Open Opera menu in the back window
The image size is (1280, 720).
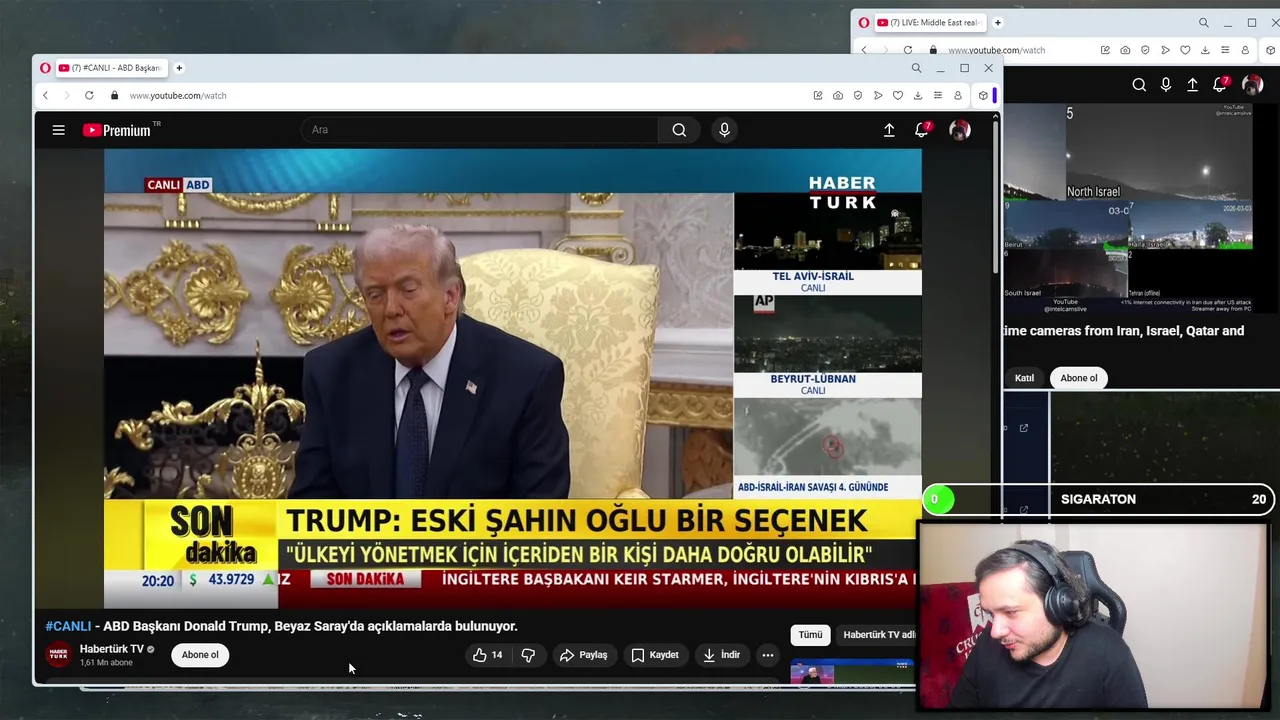tap(864, 23)
